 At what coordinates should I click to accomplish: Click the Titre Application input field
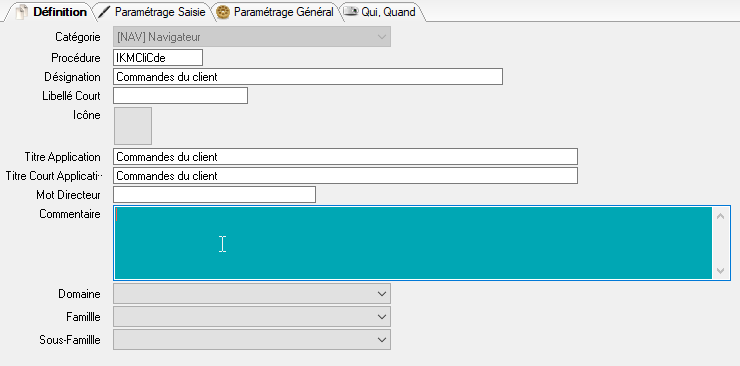(x=345, y=157)
